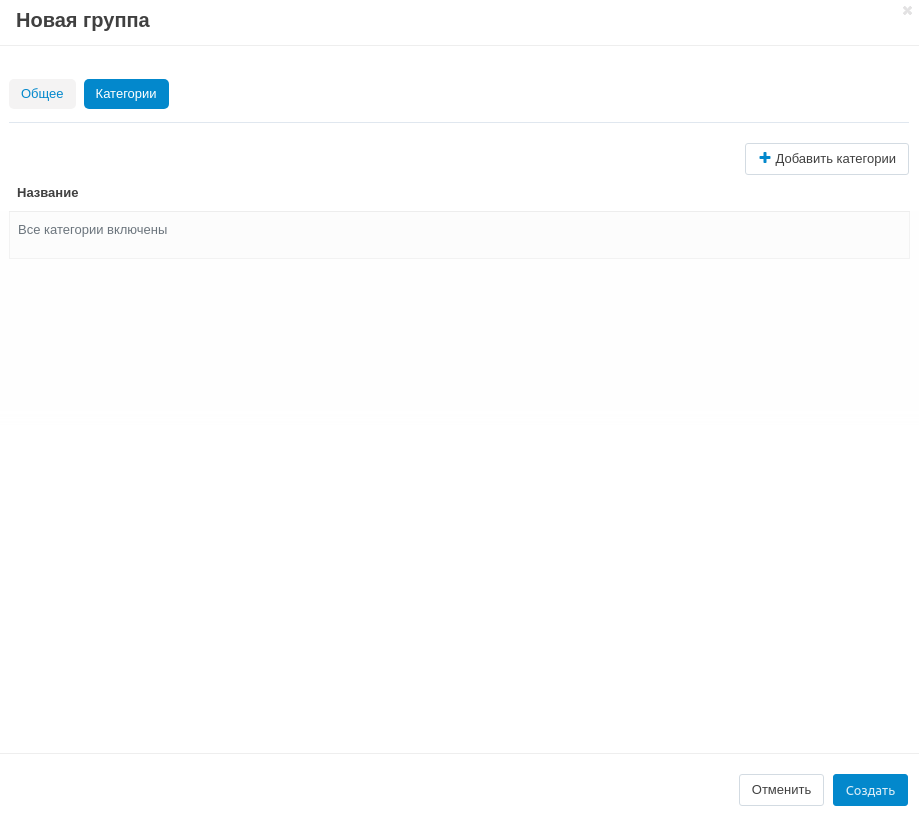The height and width of the screenshot is (822, 919).
Task: Choose the white Отменить button
Action: click(781, 790)
